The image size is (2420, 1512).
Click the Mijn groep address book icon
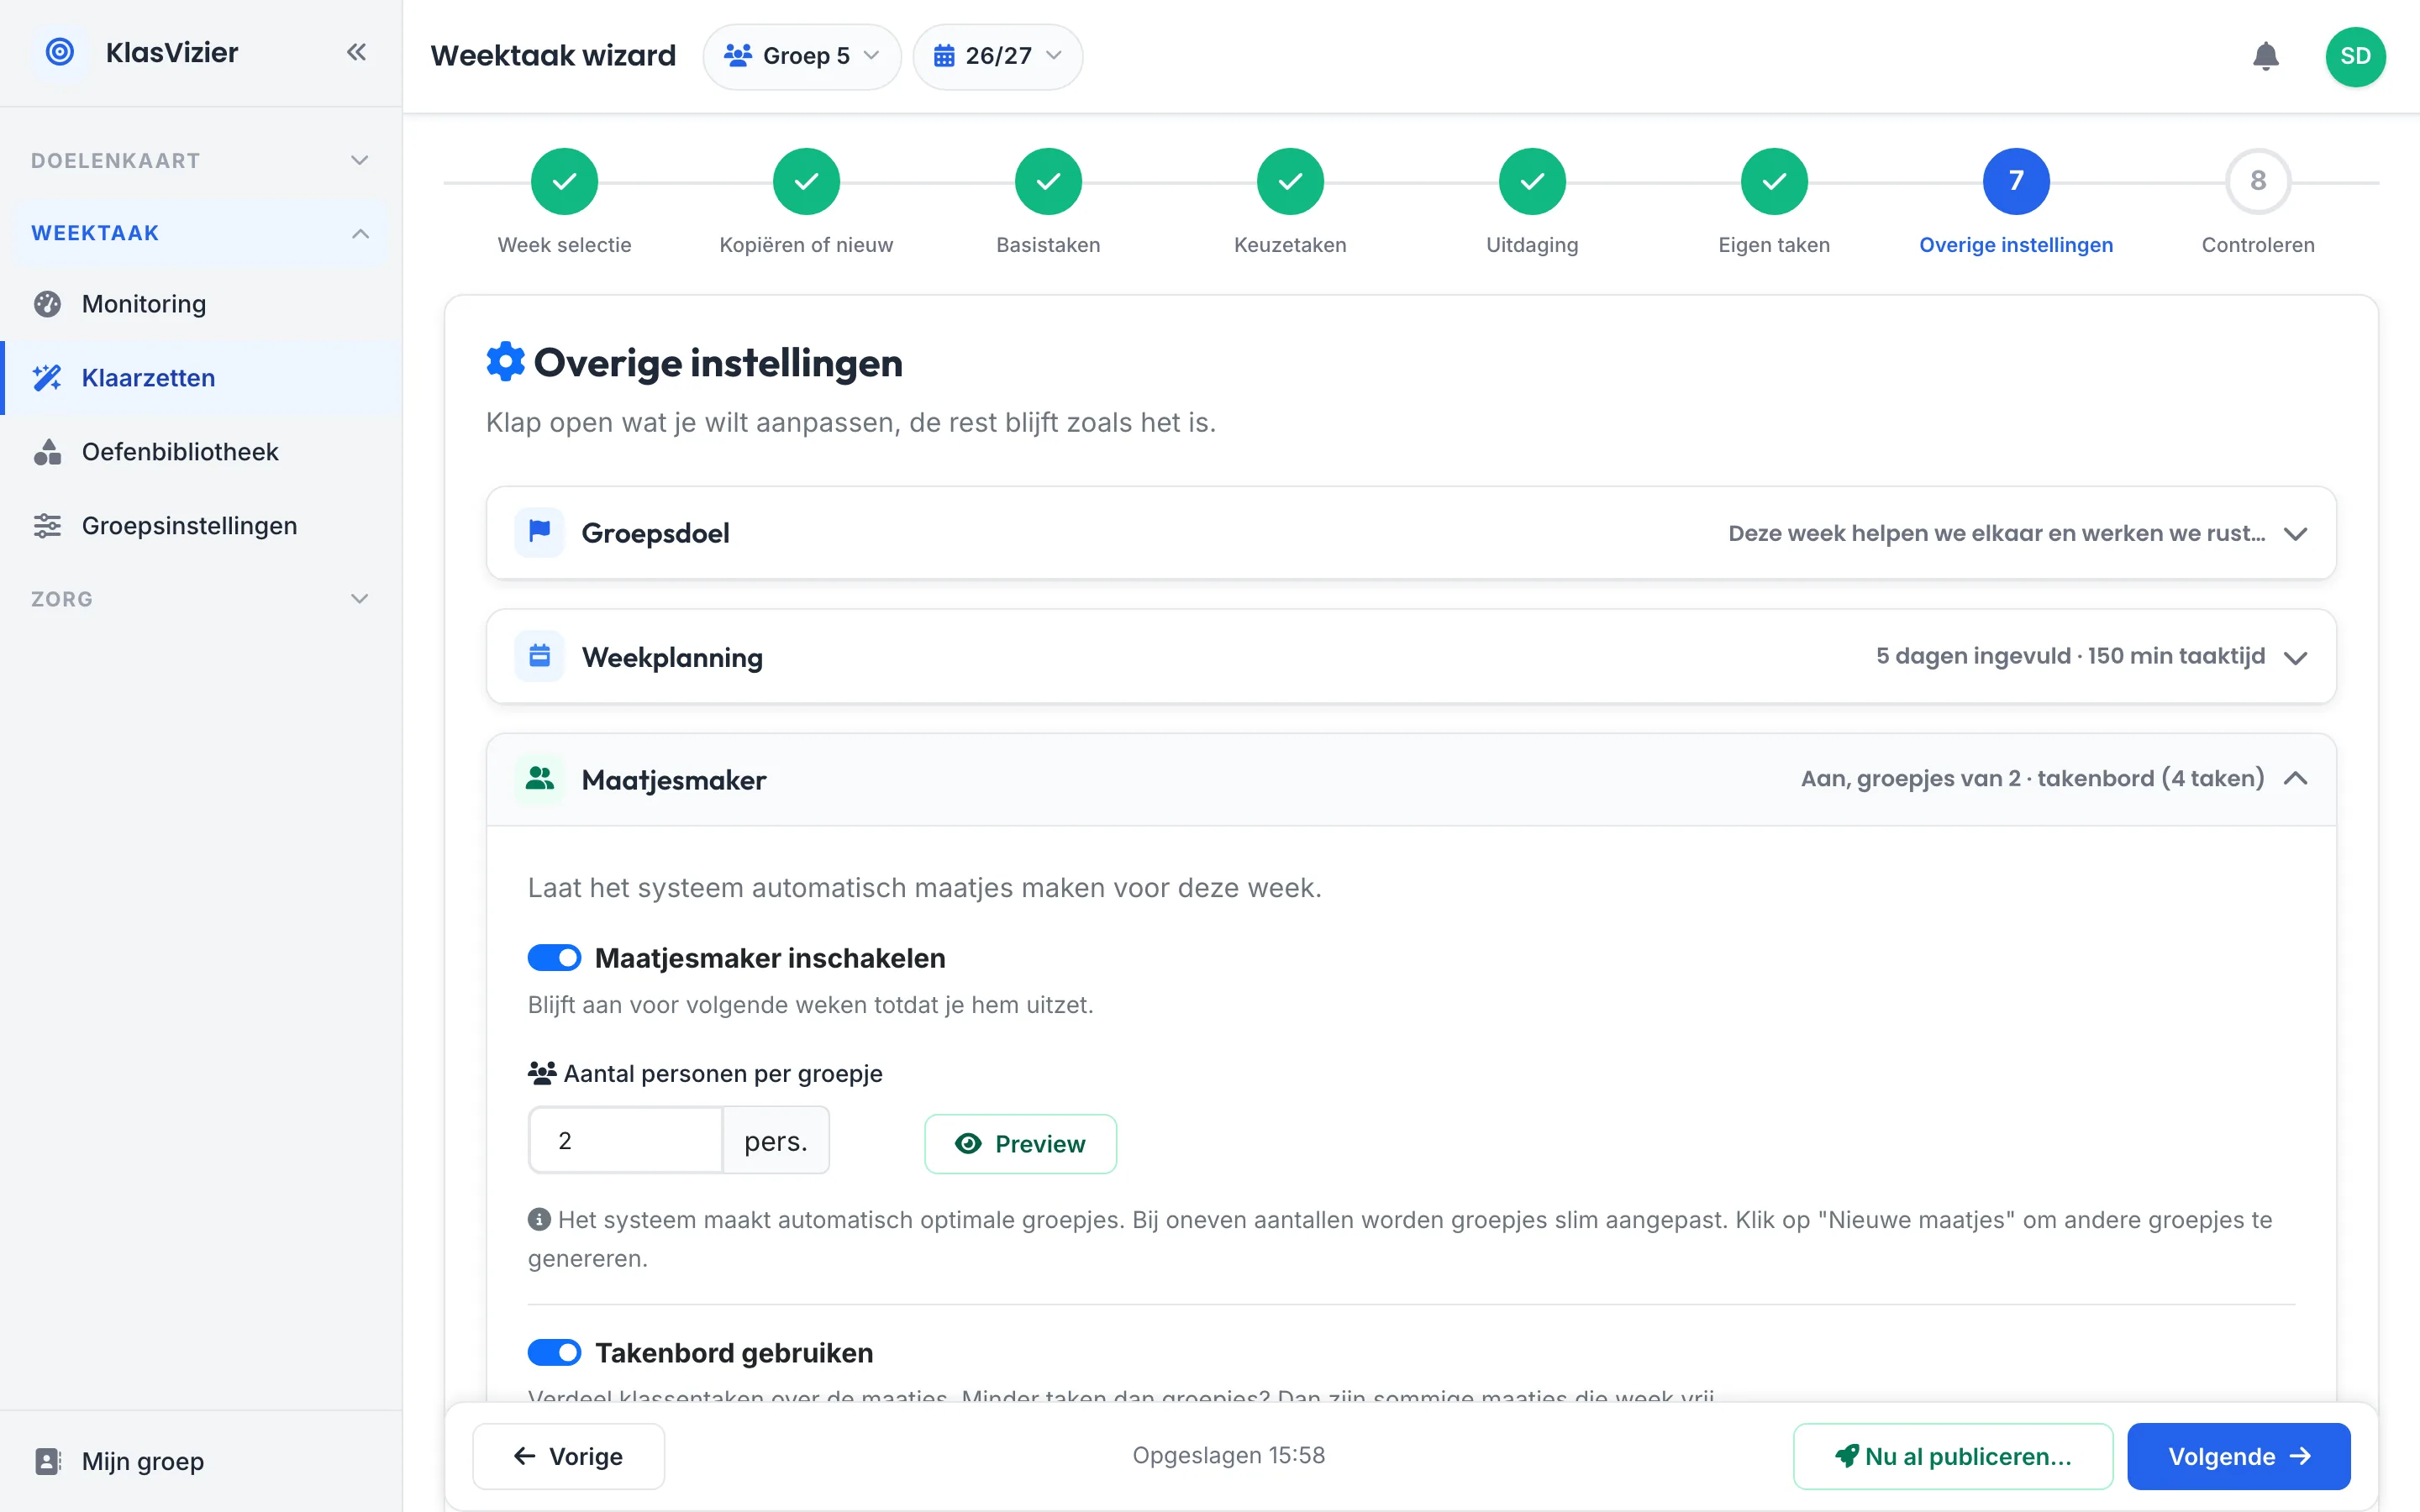(x=47, y=1461)
